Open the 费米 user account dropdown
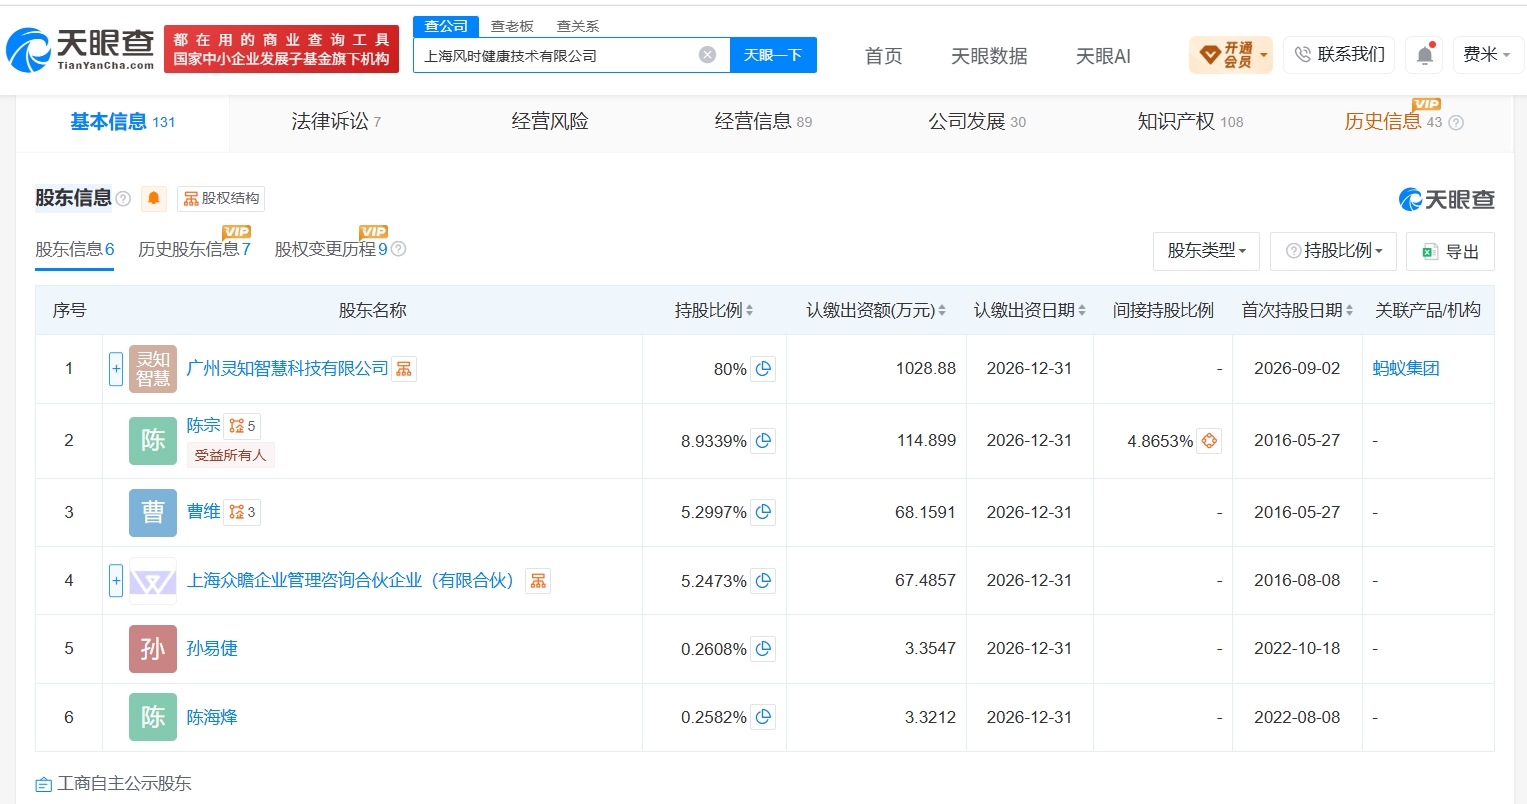This screenshot has height=804, width=1527. [1486, 55]
